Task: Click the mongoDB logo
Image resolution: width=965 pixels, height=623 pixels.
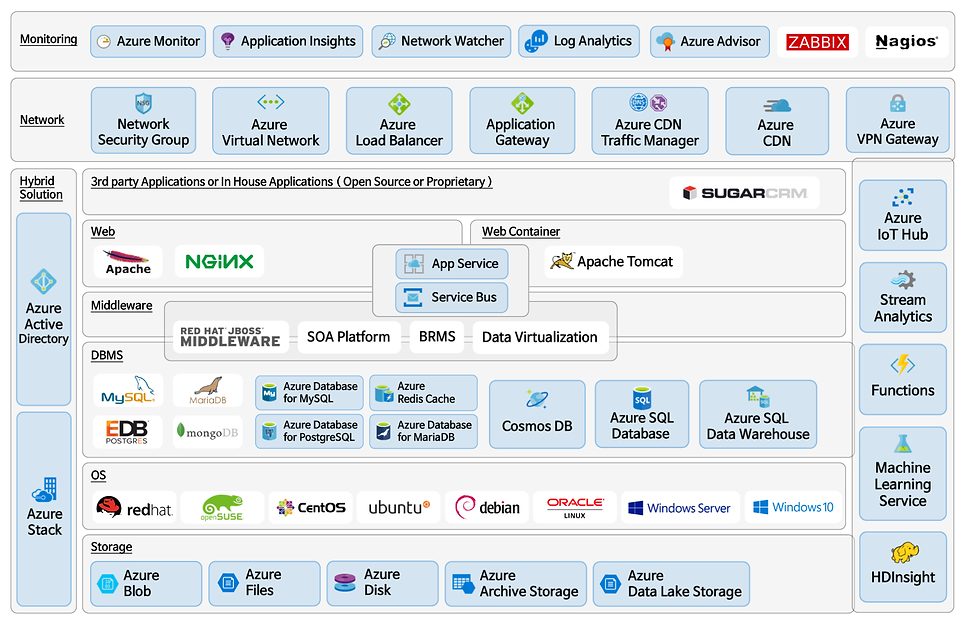Action: tap(207, 432)
